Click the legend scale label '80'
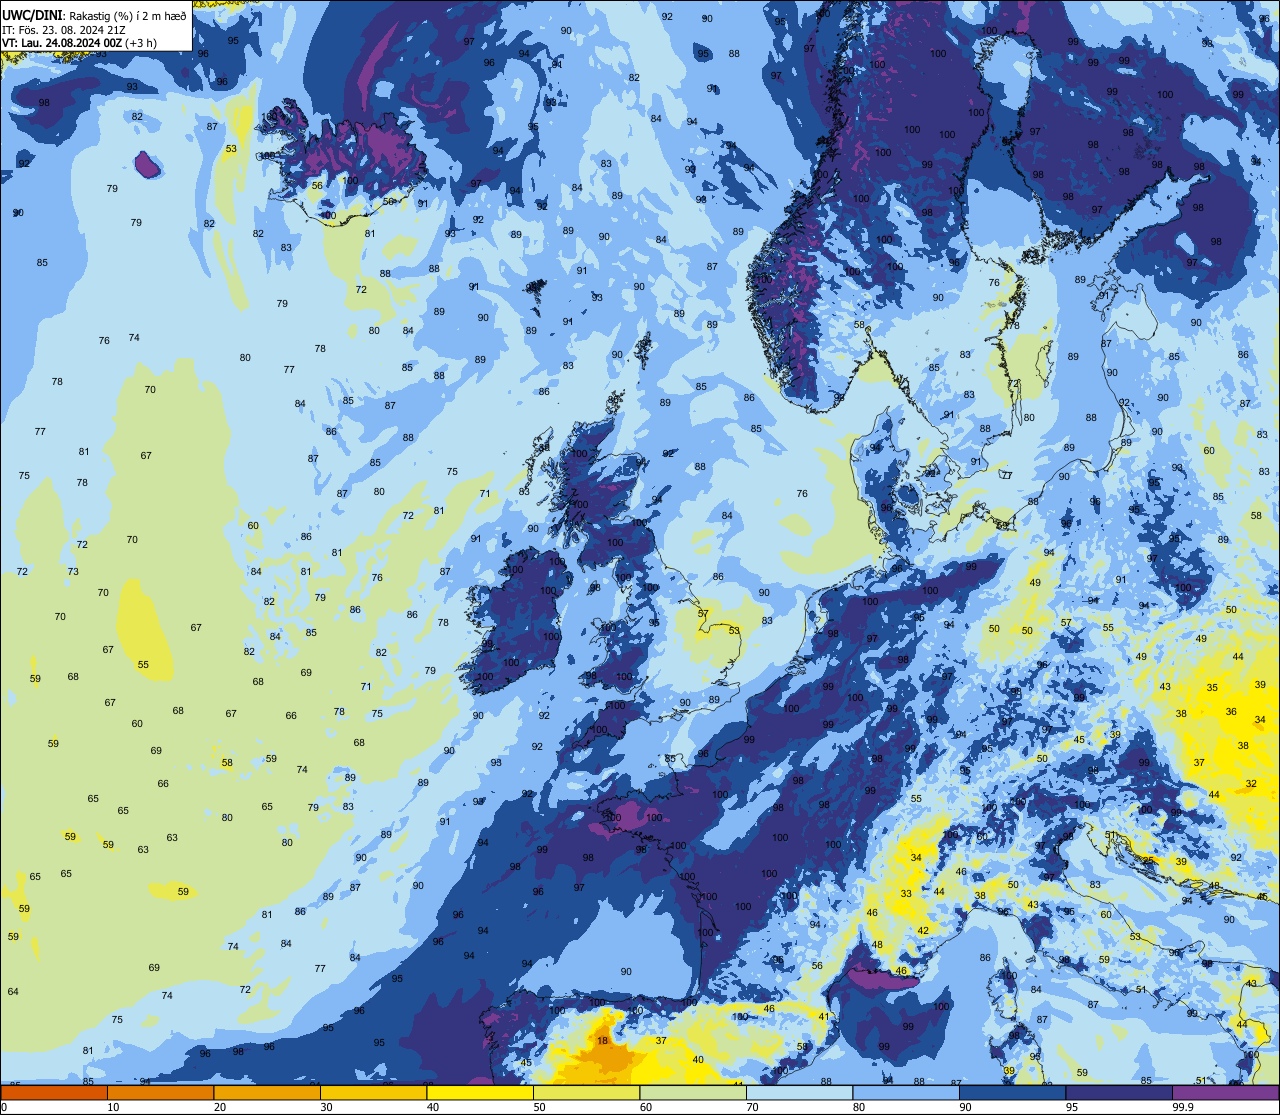The image size is (1280, 1115). click(x=859, y=1107)
